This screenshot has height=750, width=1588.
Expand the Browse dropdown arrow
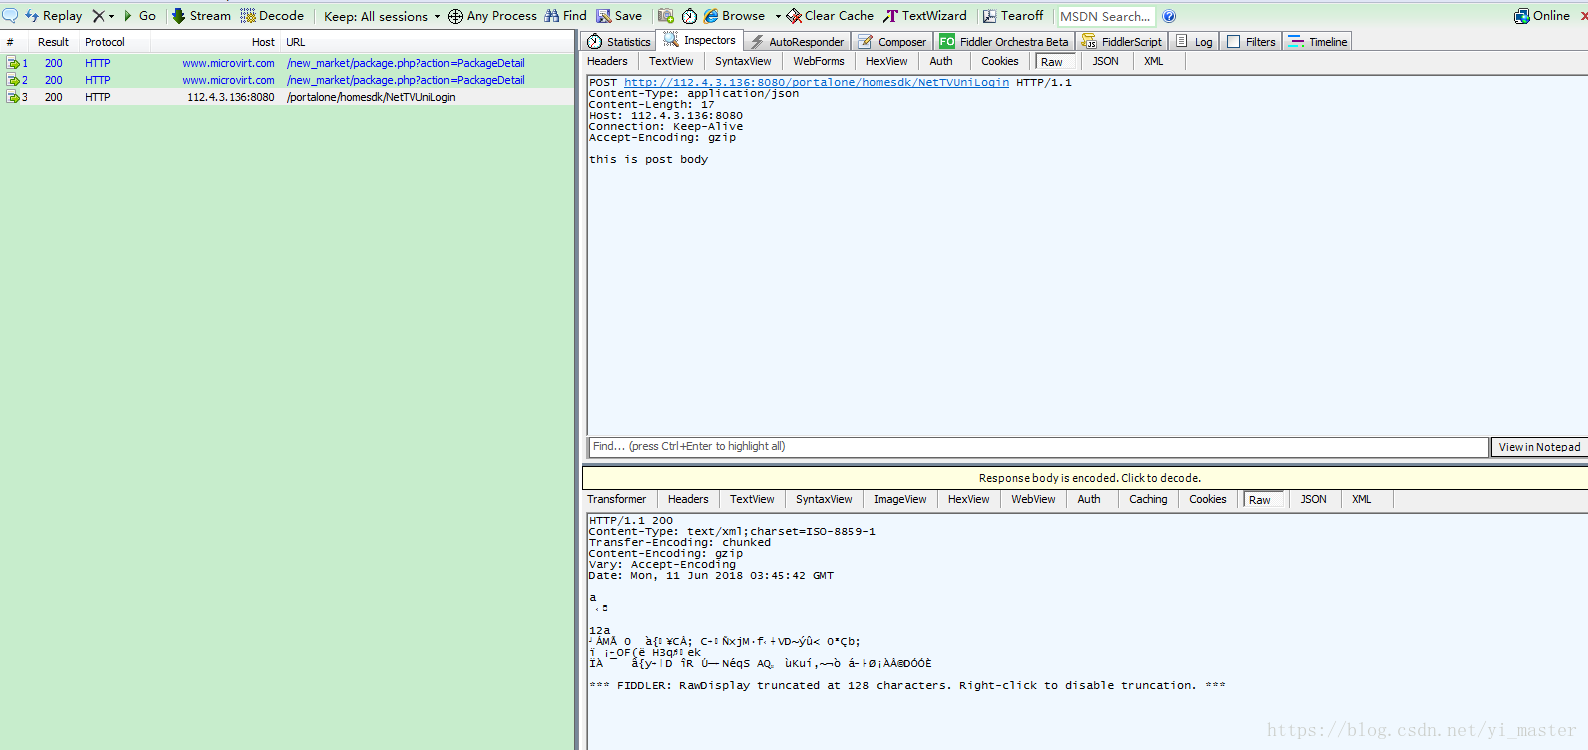pyautogui.click(x=777, y=16)
